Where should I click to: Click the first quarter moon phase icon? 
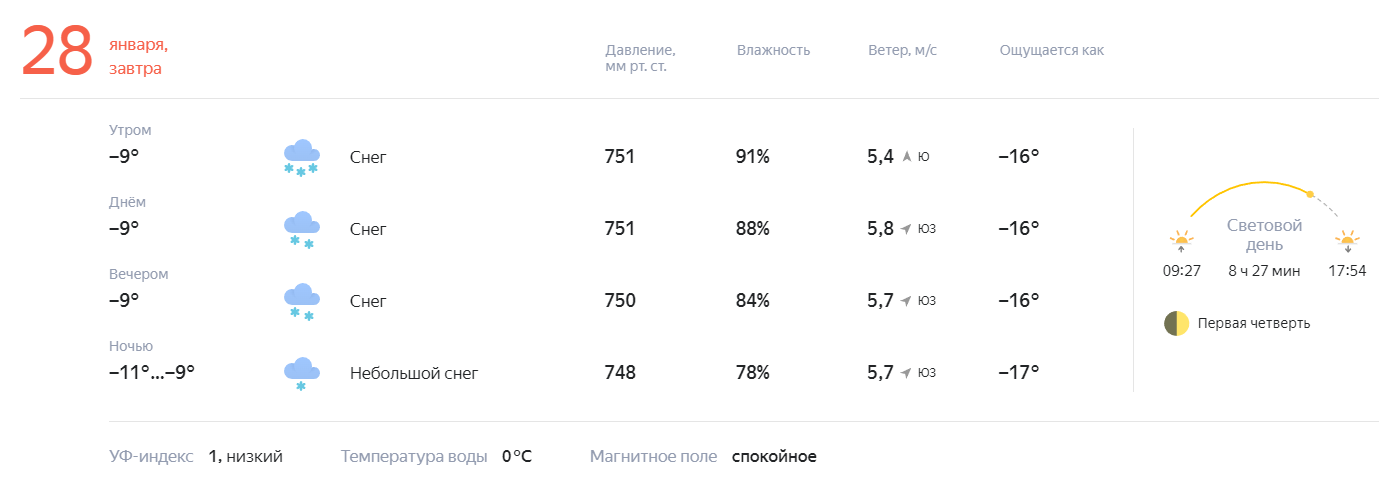tap(1176, 323)
